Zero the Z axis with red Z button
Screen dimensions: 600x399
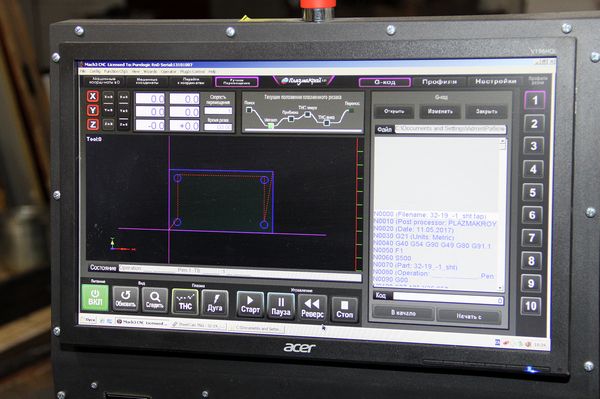pos(93,124)
